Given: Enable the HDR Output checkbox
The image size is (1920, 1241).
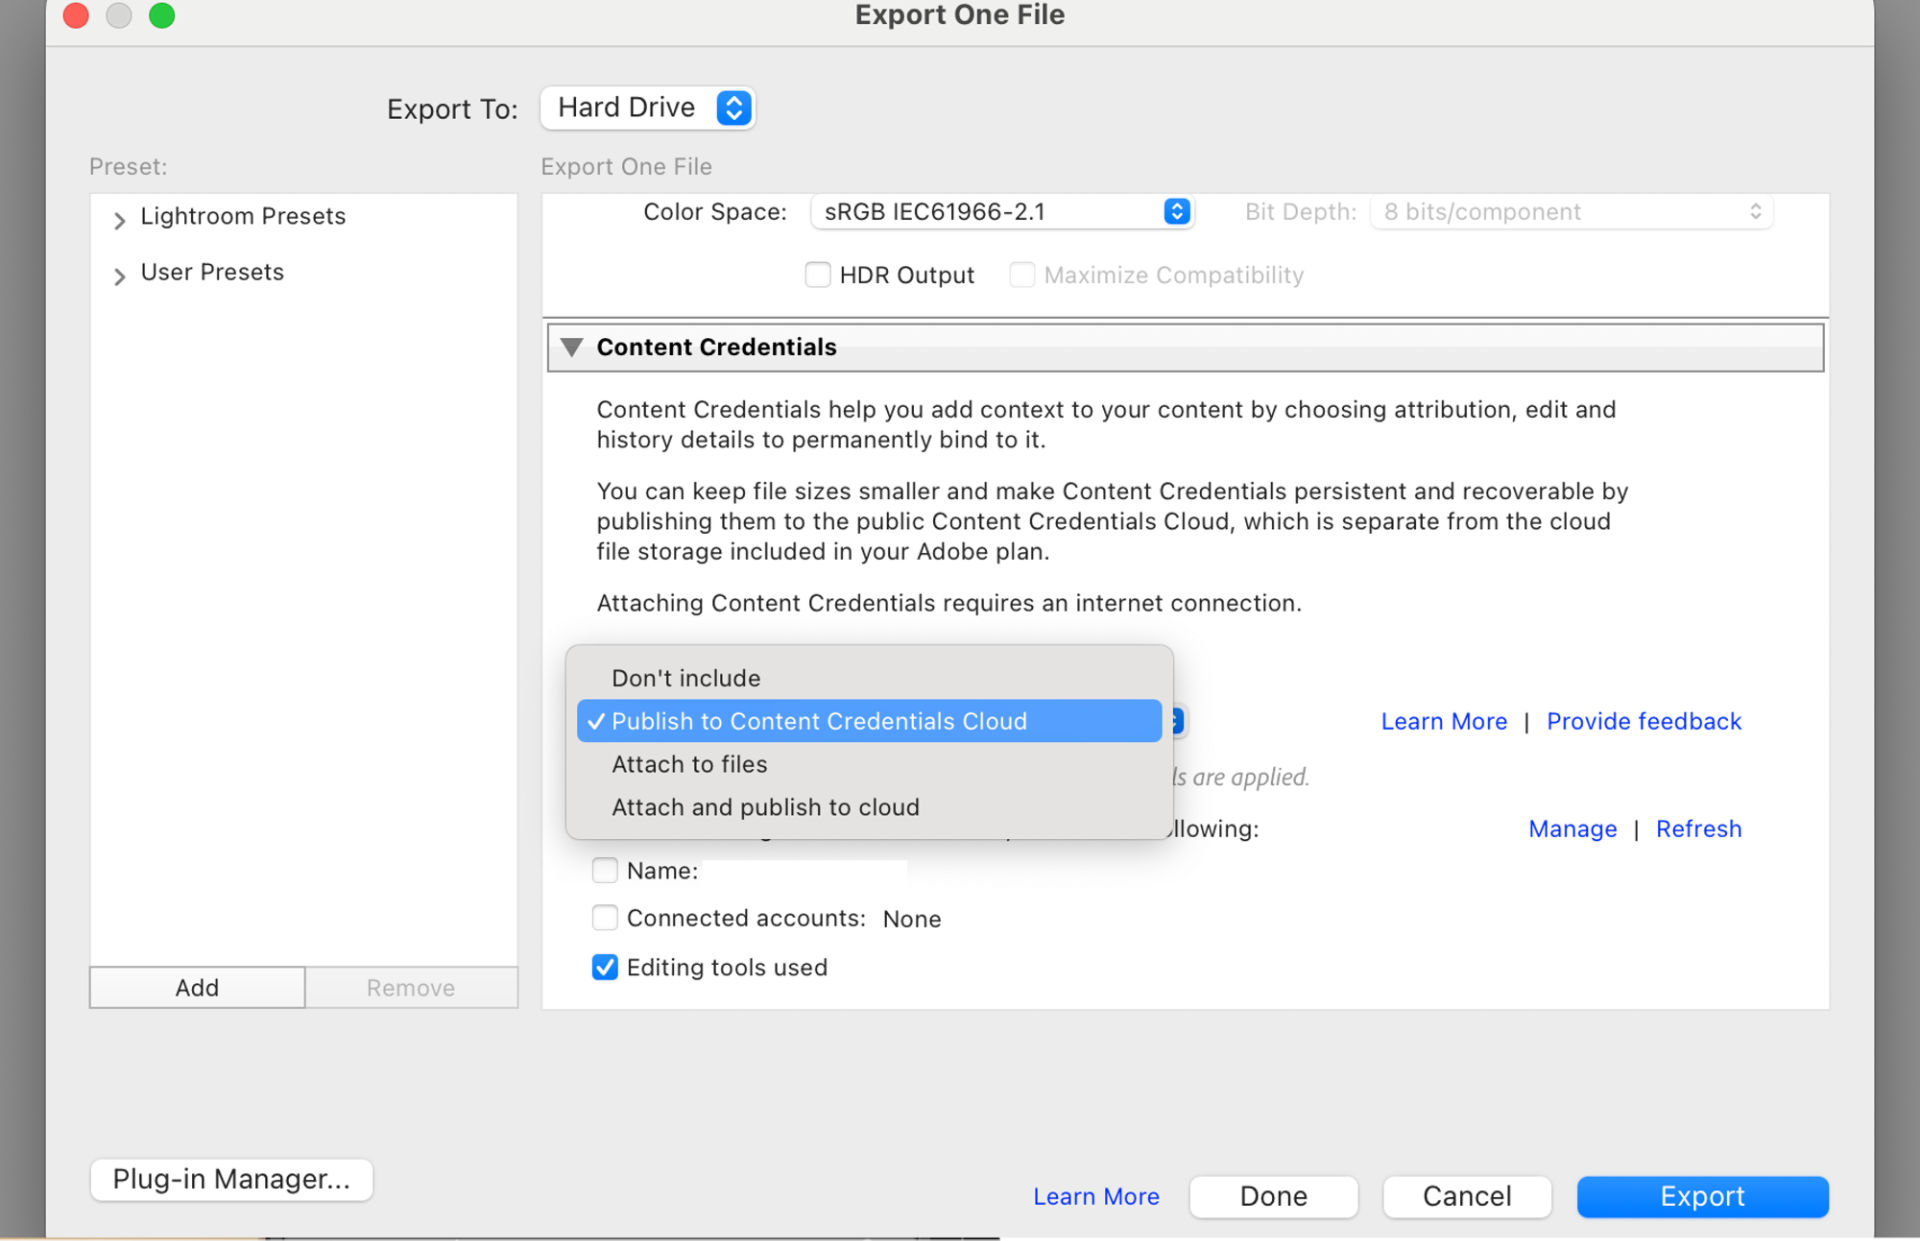Looking at the screenshot, I should [818, 275].
